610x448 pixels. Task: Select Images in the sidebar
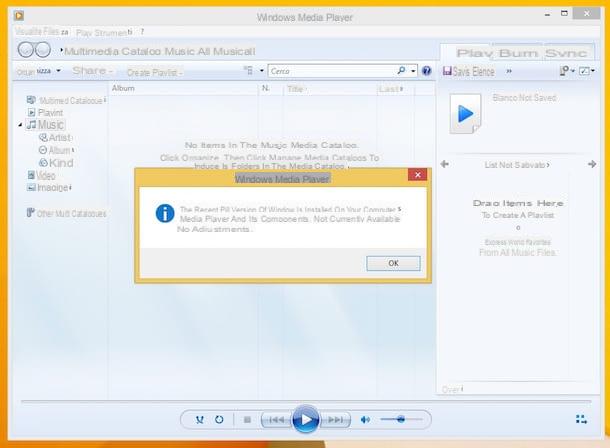(x=49, y=188)
